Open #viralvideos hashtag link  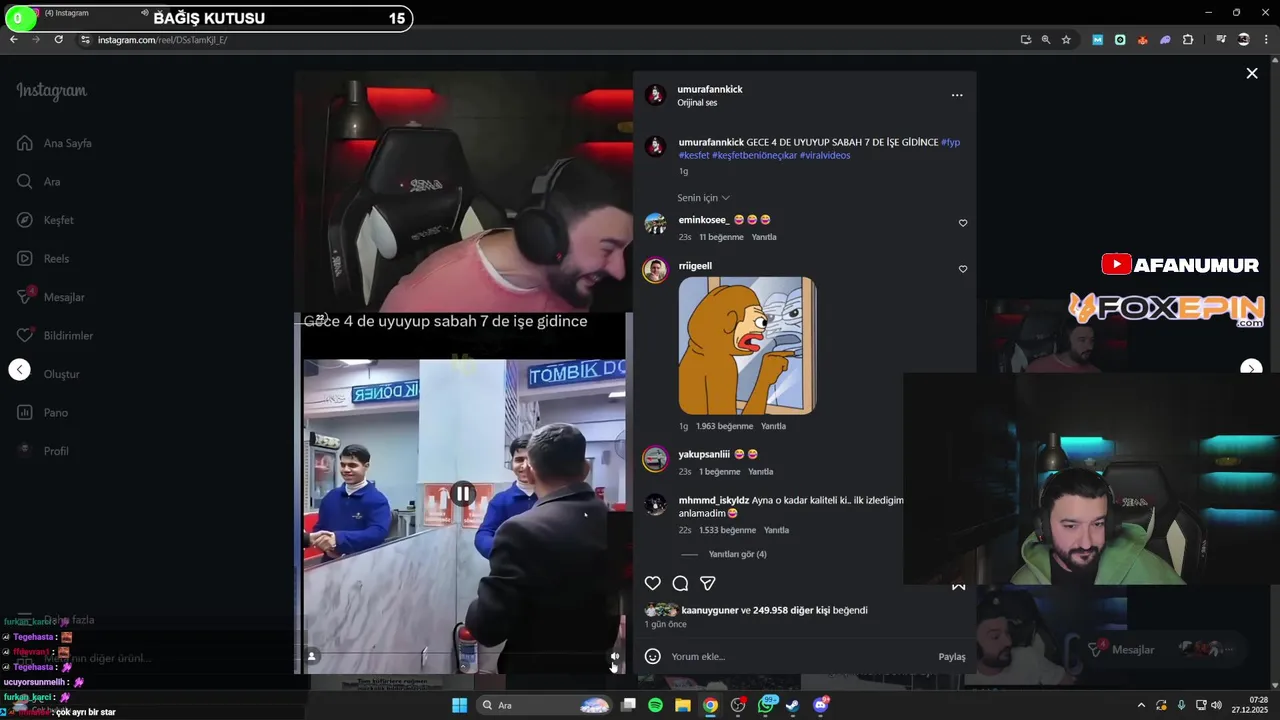click(x=825, y=156)
